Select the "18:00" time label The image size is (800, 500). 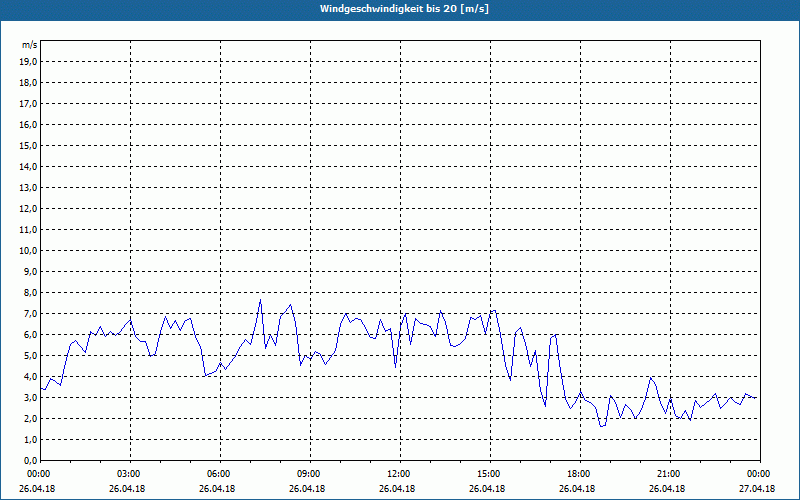pyautogui.click(x=580, y=474)
